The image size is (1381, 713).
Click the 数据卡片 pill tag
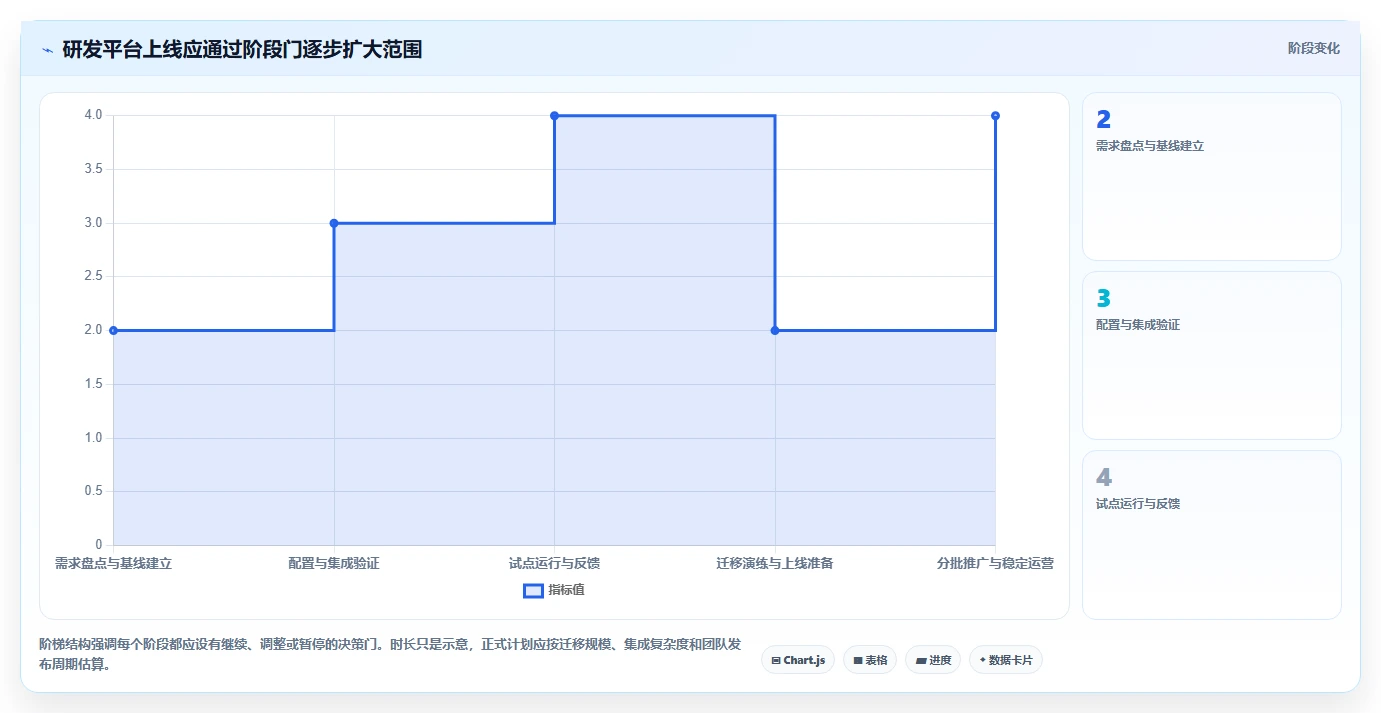[1006, 660]
